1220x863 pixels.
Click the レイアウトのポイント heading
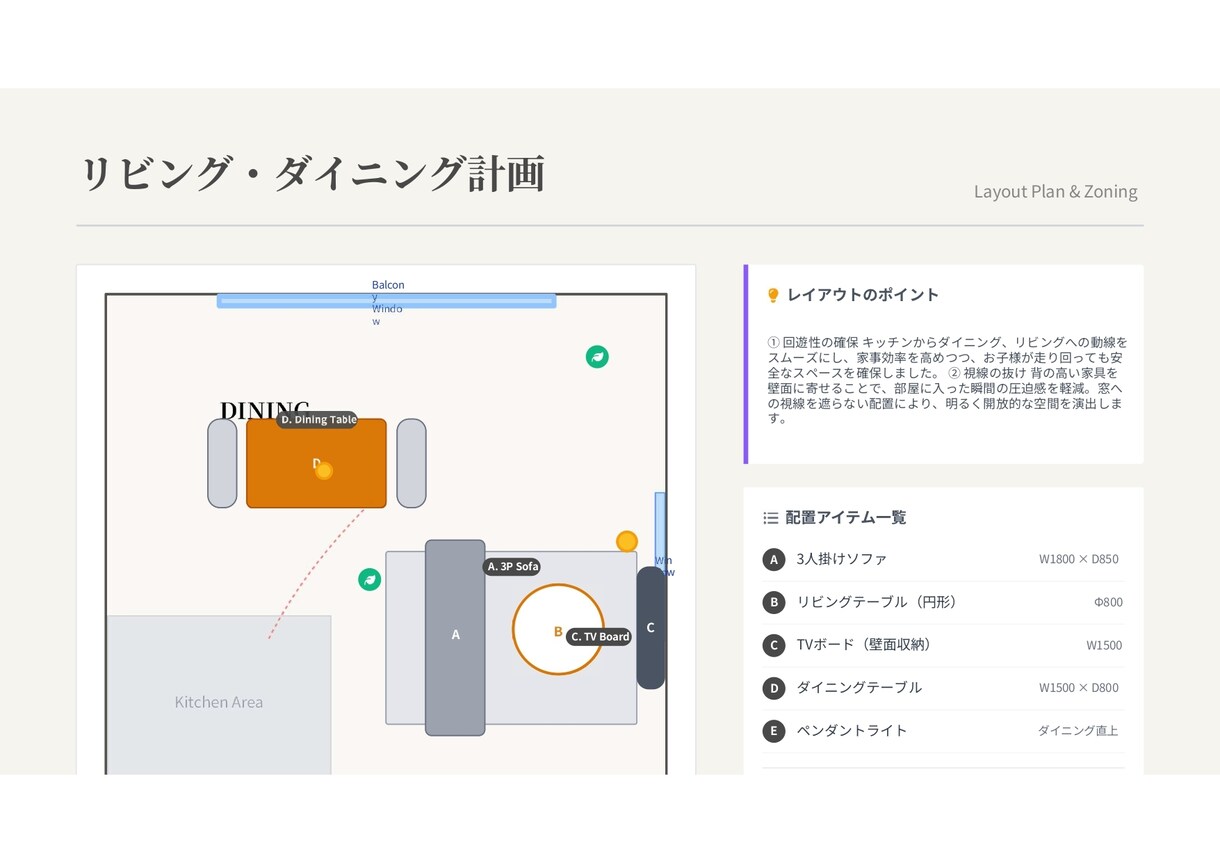click(863, 295)
